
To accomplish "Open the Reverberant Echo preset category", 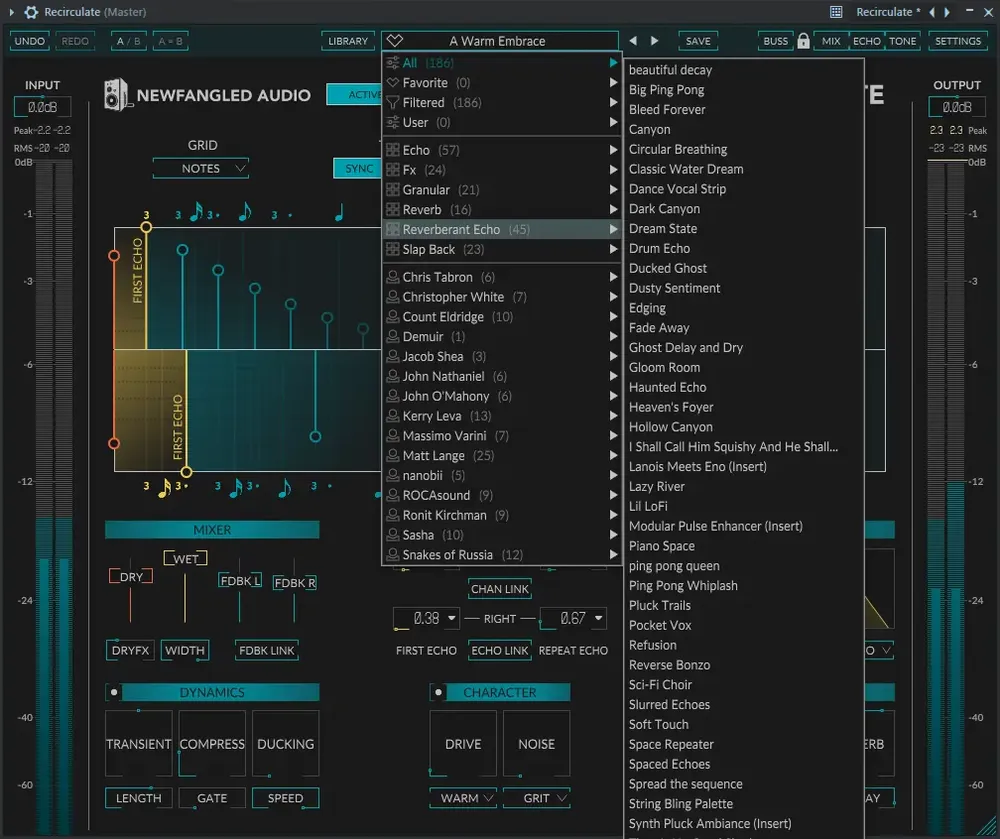I will 501,230.
